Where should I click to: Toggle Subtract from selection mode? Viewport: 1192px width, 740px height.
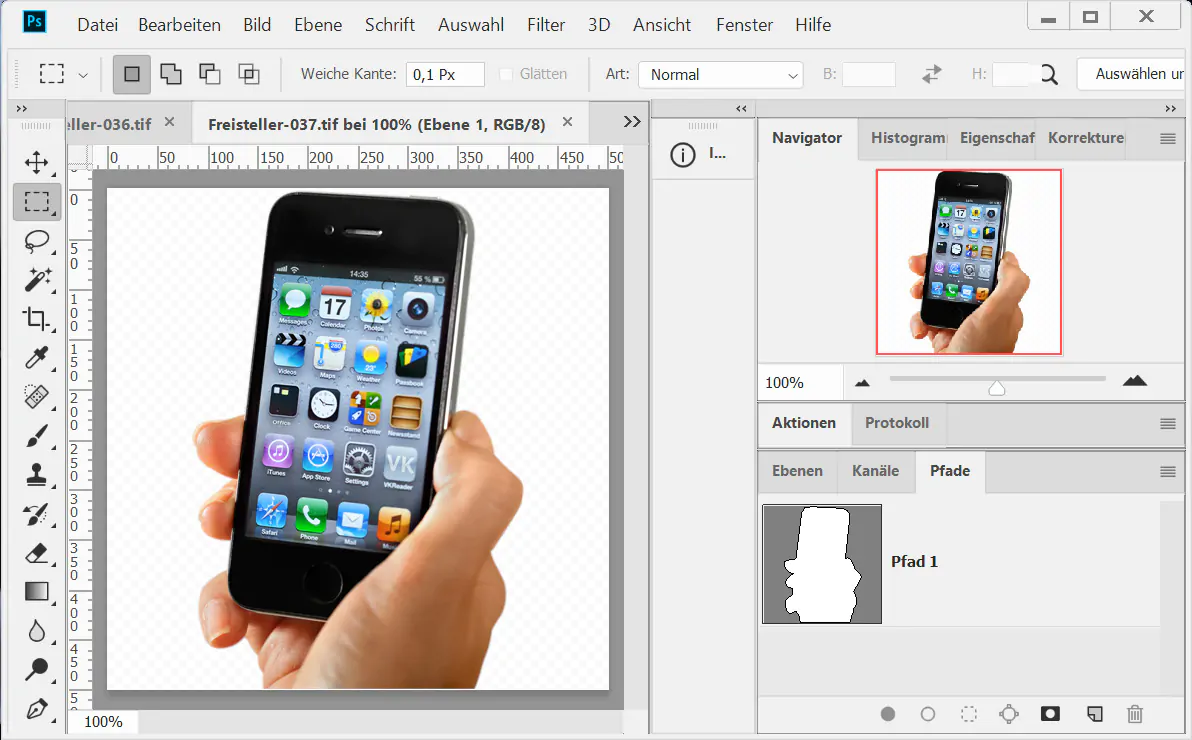point(209,74)
